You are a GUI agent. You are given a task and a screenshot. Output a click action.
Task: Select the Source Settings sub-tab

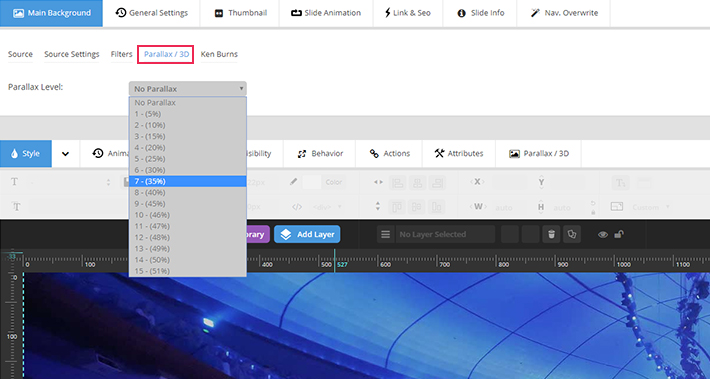pos(72,54)
